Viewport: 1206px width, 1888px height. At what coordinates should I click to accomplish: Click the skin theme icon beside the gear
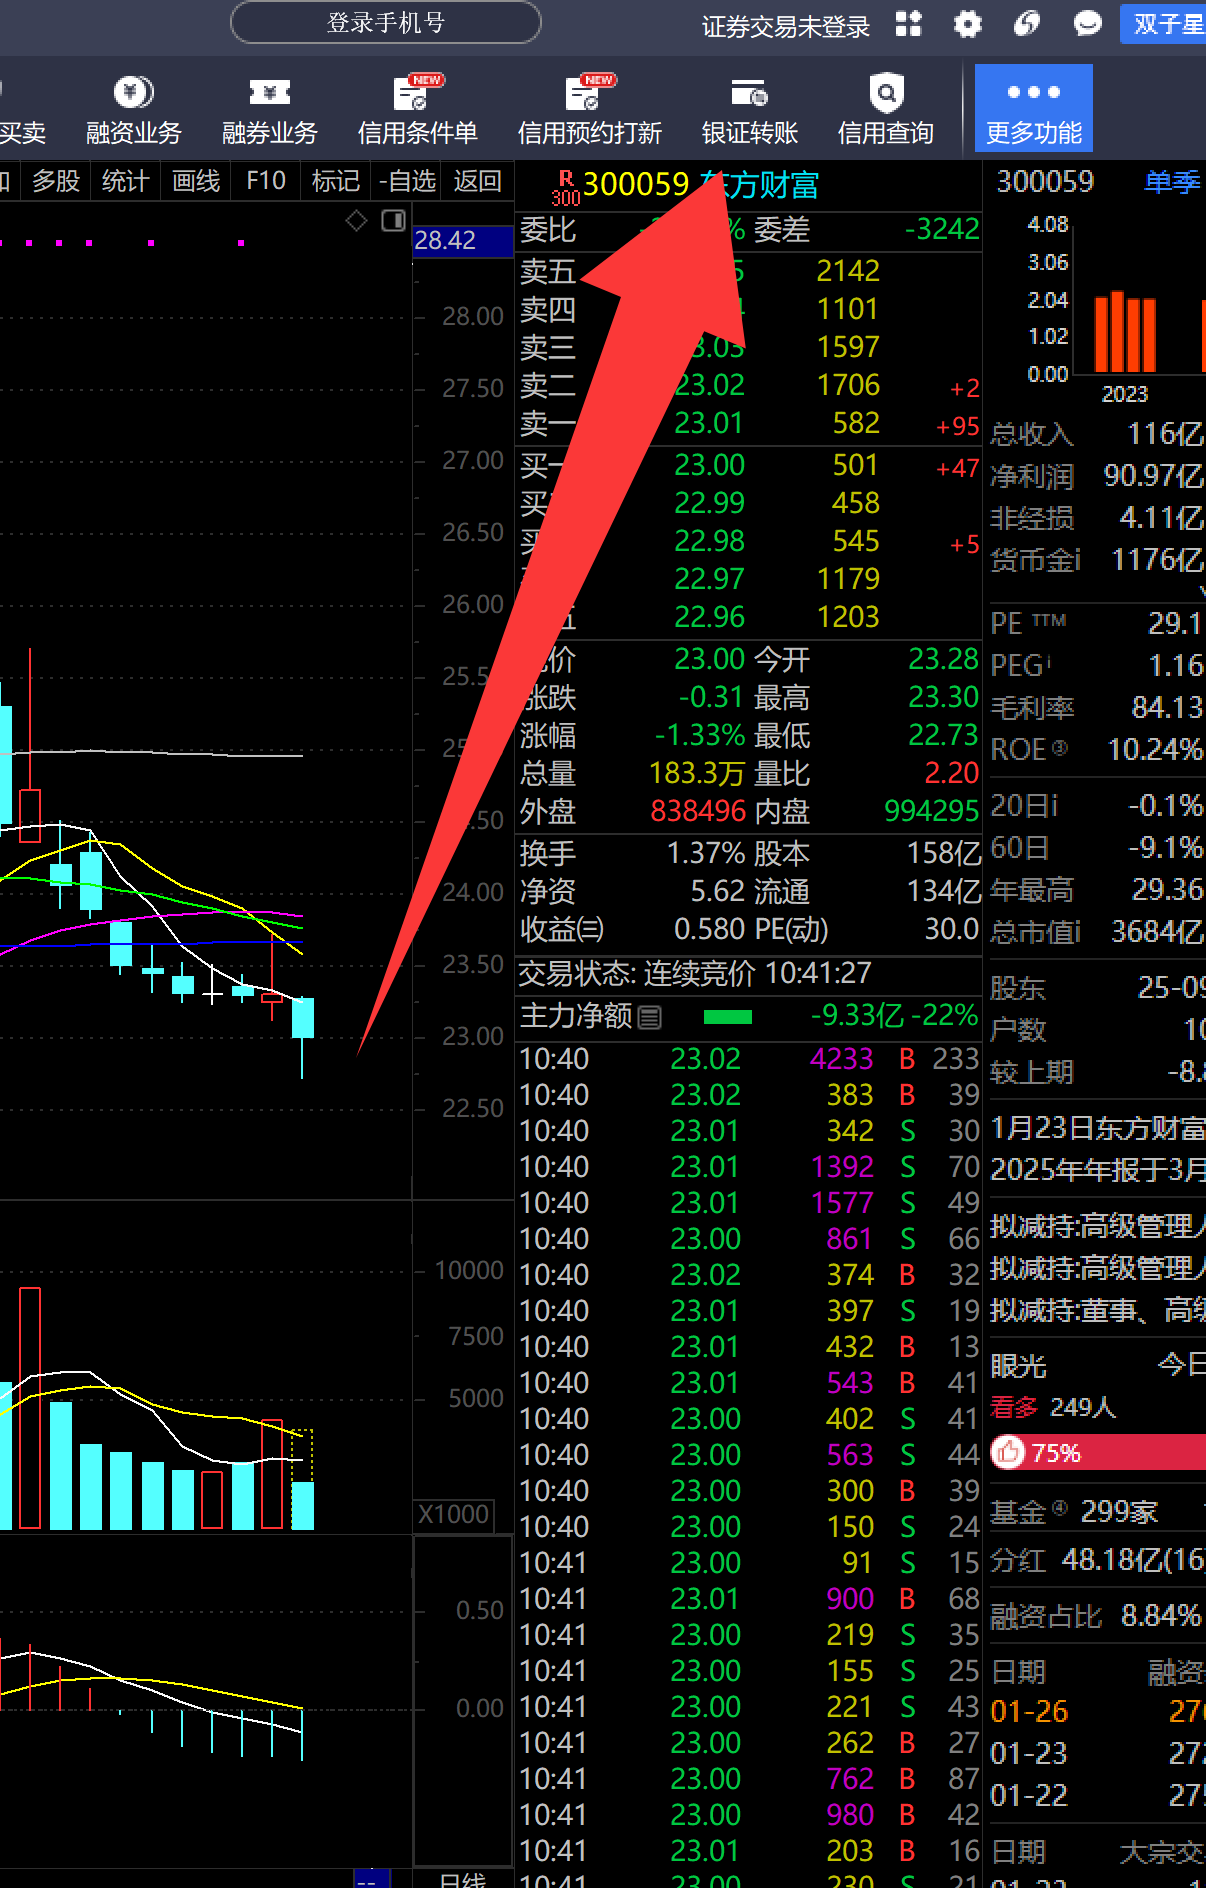tap(1027, 23)
